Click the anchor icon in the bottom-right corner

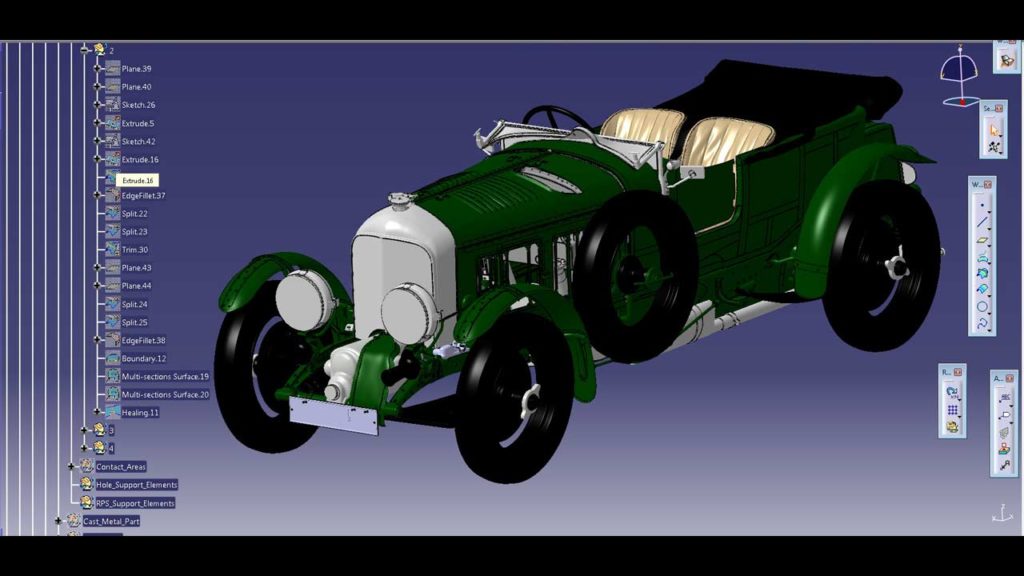click(1002, 515)
